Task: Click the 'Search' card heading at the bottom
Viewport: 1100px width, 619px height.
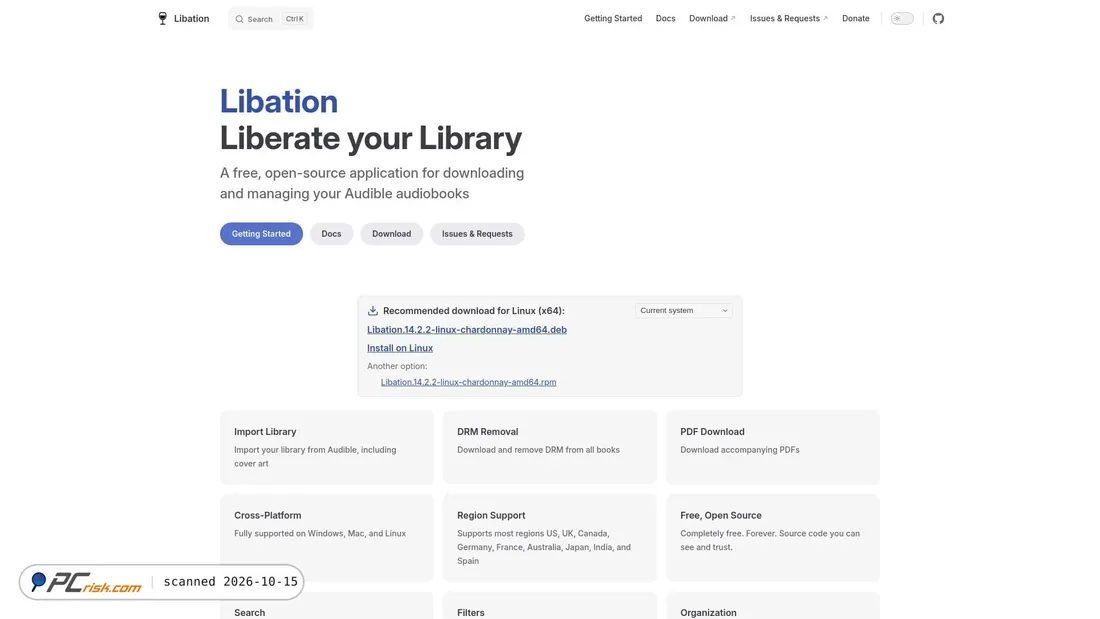Action: pos(249,613)
